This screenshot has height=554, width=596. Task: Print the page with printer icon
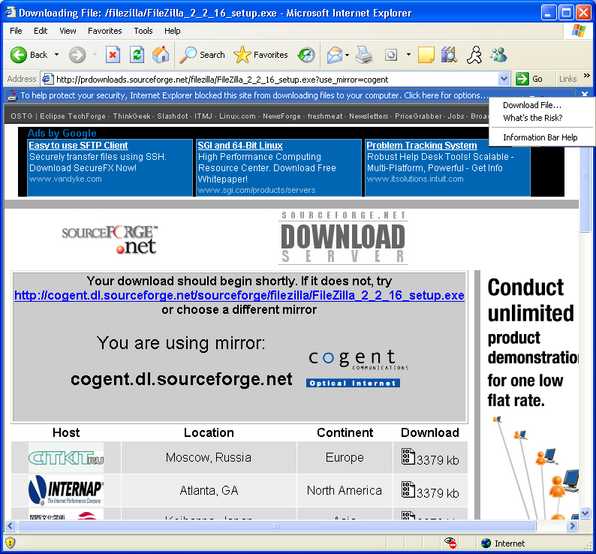pos(364,55)
